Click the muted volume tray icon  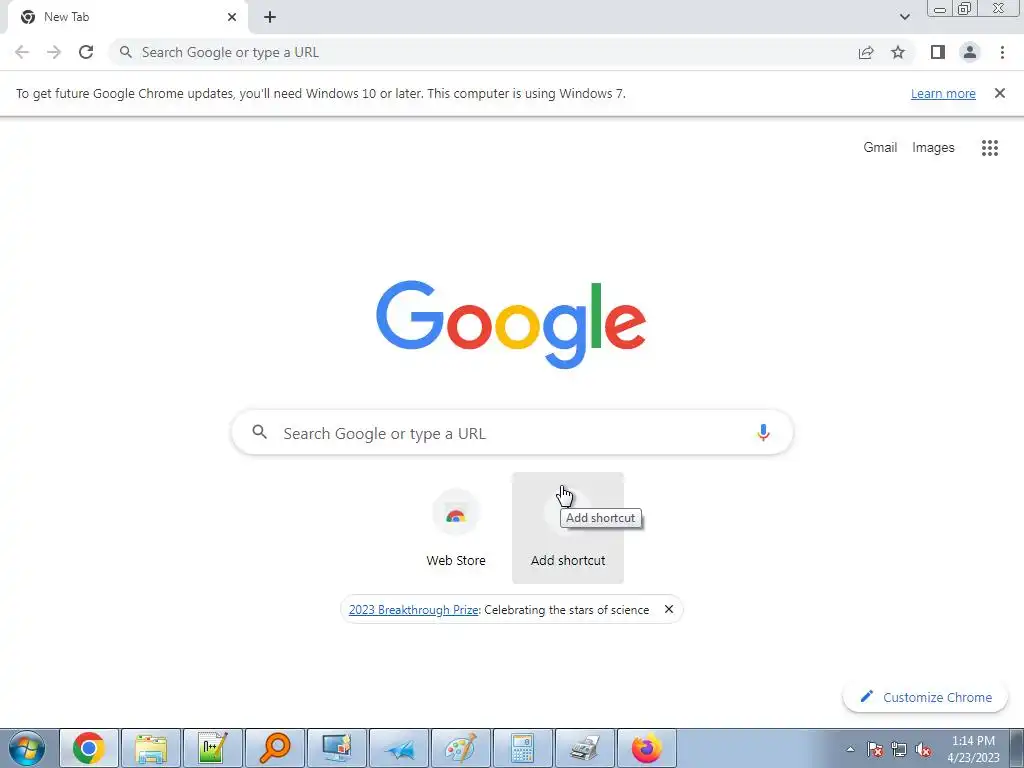(x=923, y=749)
